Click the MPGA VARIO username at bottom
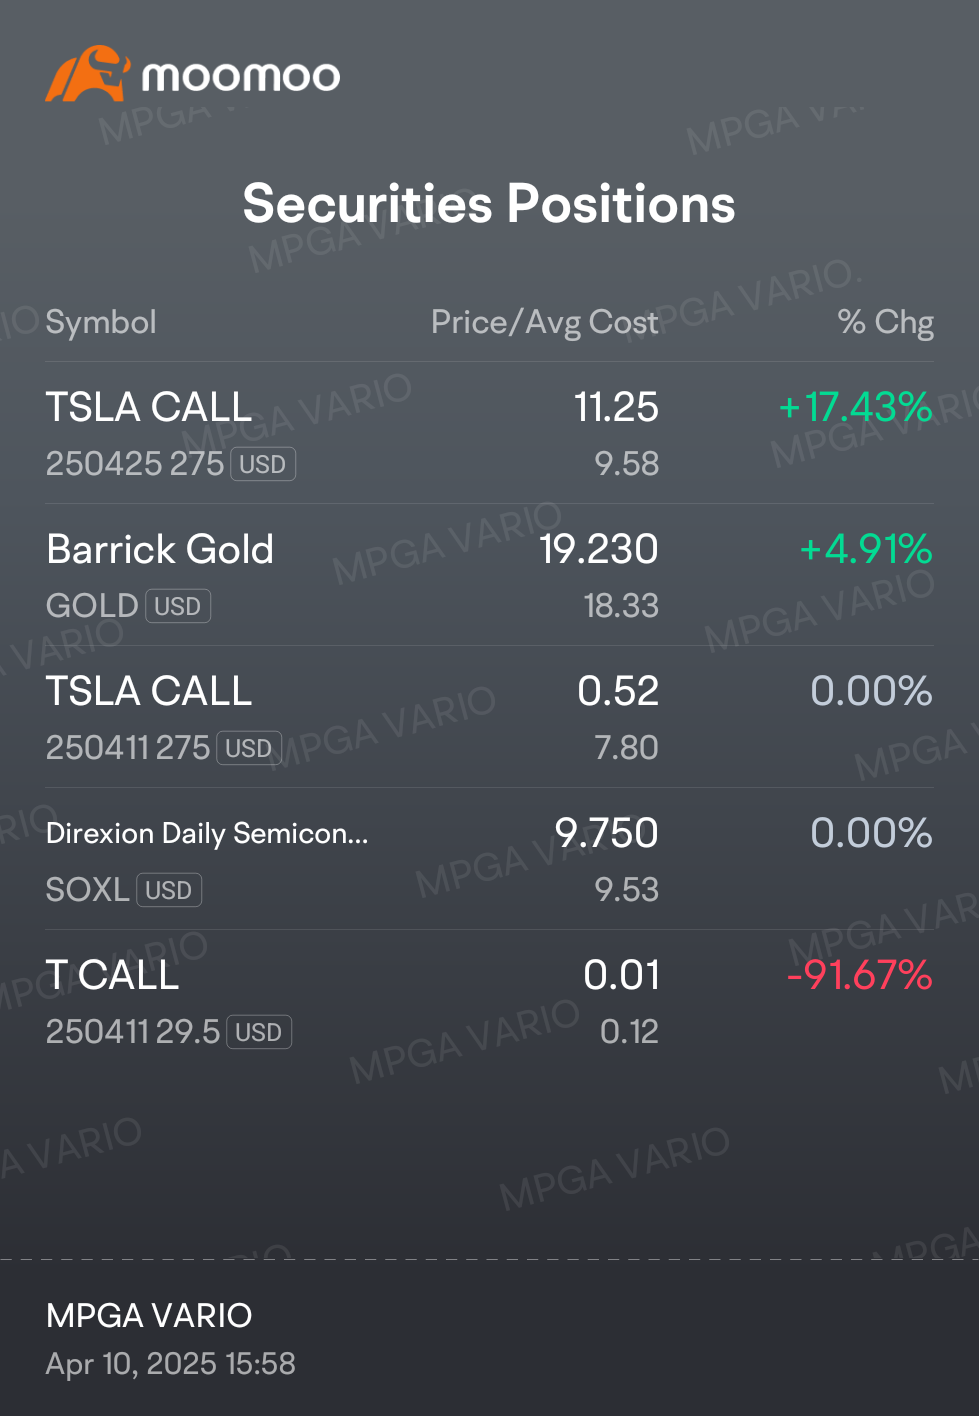The height and width of the screenshot is (1416, 979). [149, 1316]
